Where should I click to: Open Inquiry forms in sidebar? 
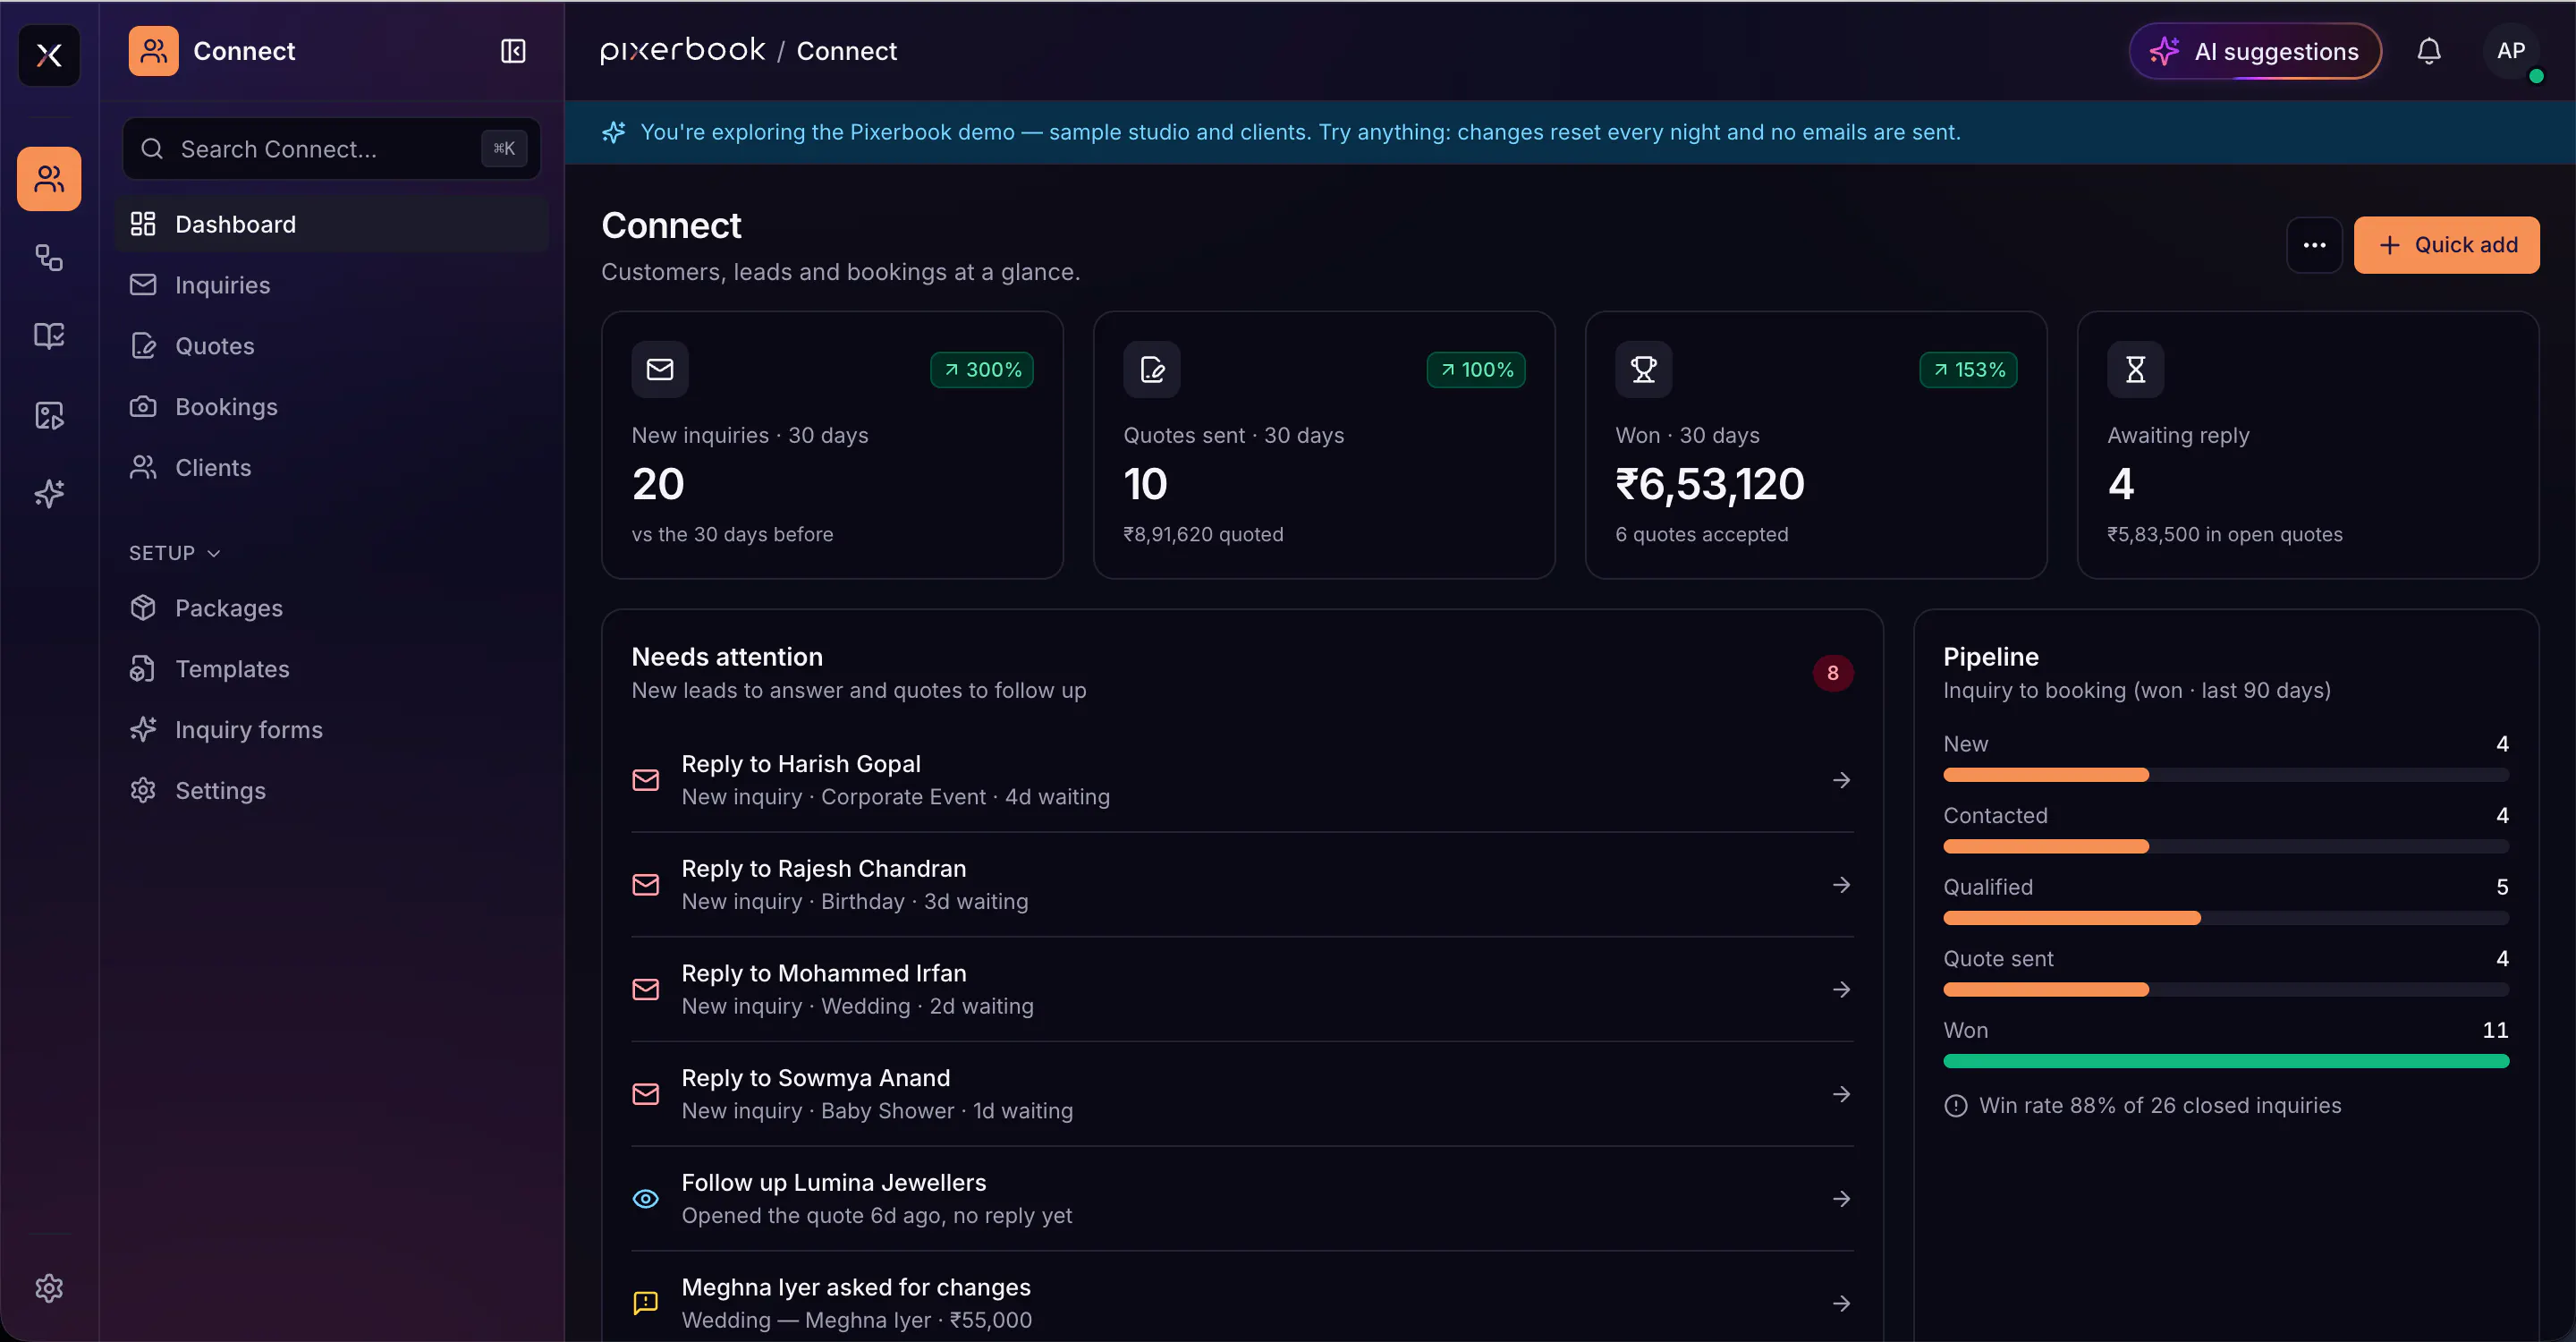pos(332,730)
